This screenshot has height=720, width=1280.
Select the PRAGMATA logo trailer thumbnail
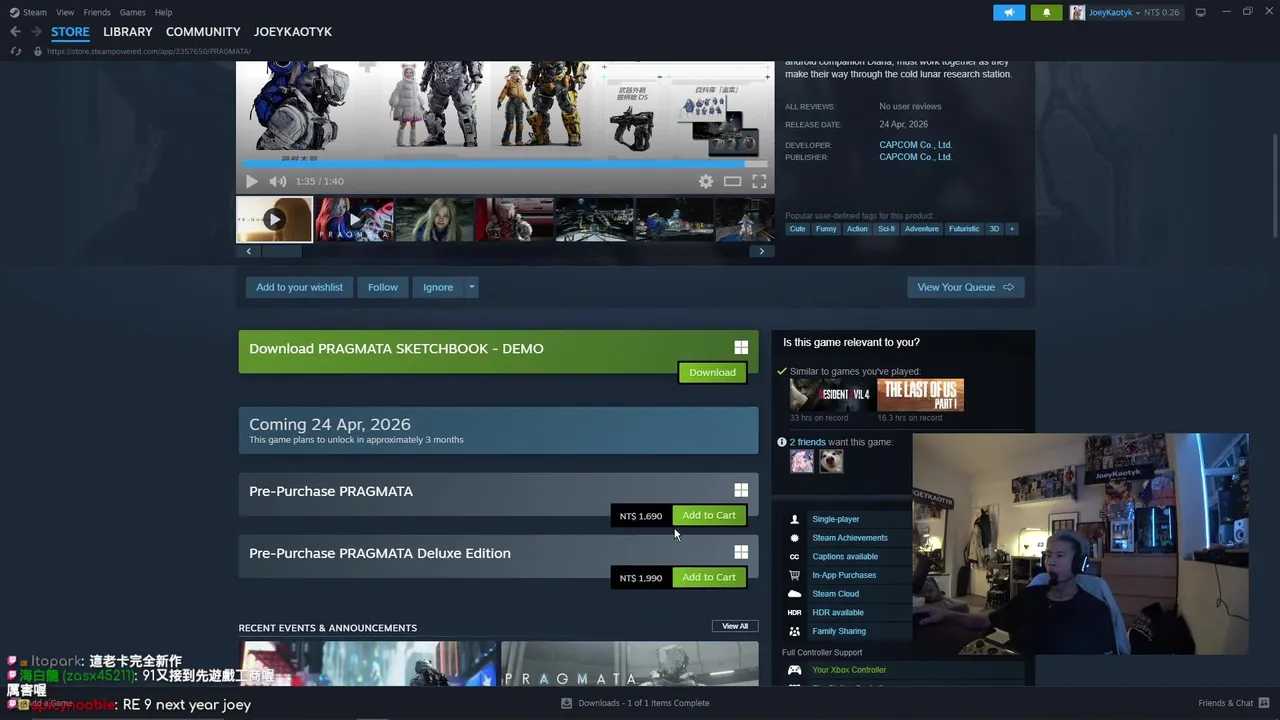(354, 220)
